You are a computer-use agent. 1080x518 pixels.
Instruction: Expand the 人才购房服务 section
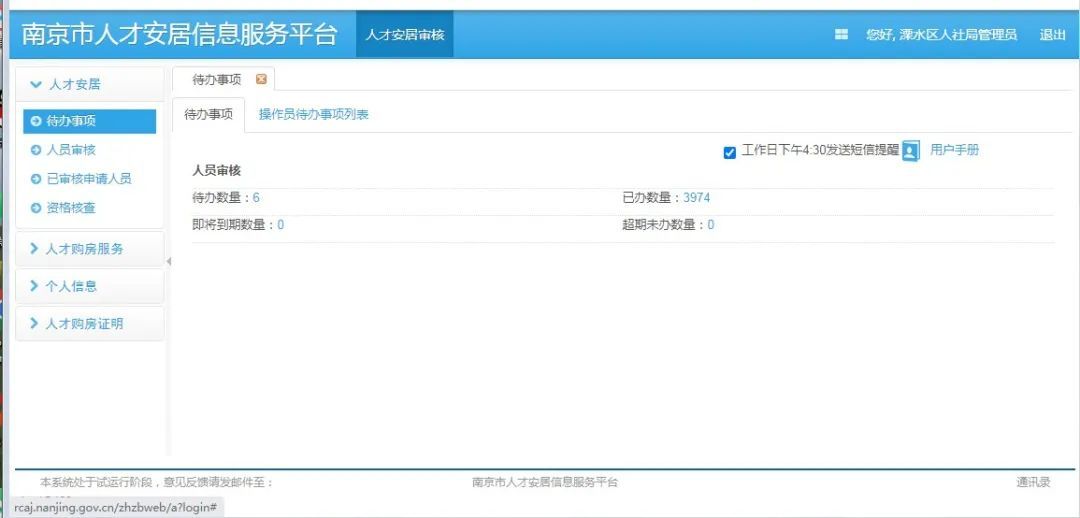[x=90, y=249]
